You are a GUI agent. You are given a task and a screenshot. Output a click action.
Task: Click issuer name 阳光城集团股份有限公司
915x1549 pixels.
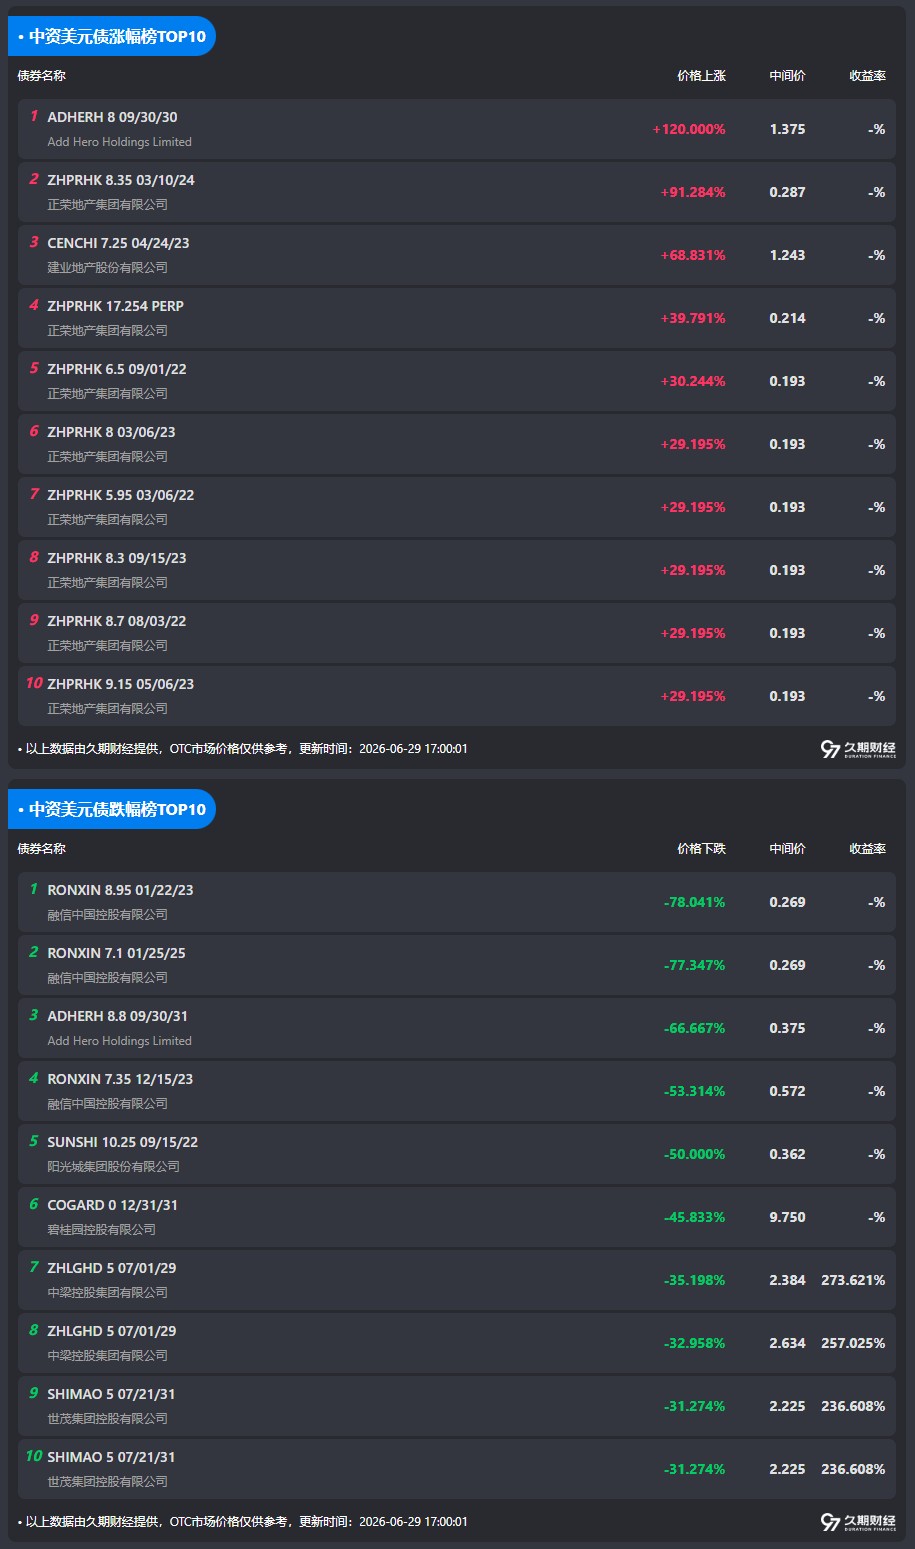(113, 1167)
